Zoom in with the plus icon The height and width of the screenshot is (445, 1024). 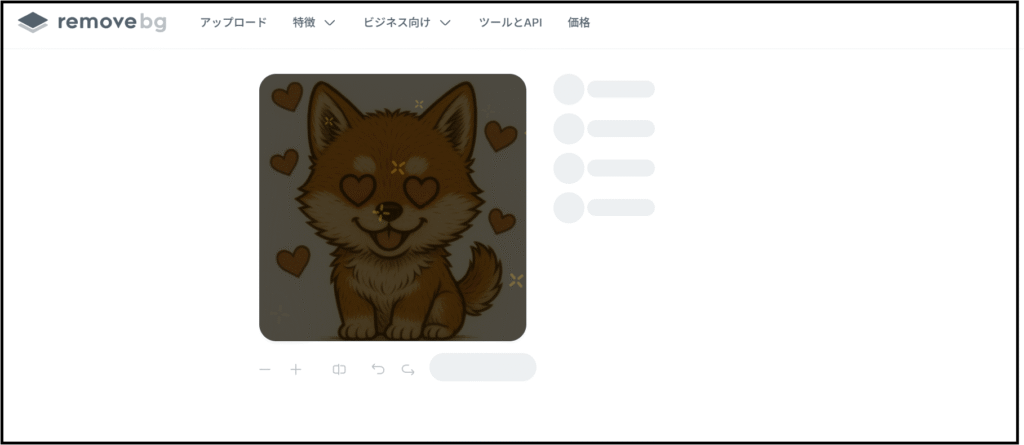(x=296, y=370)
